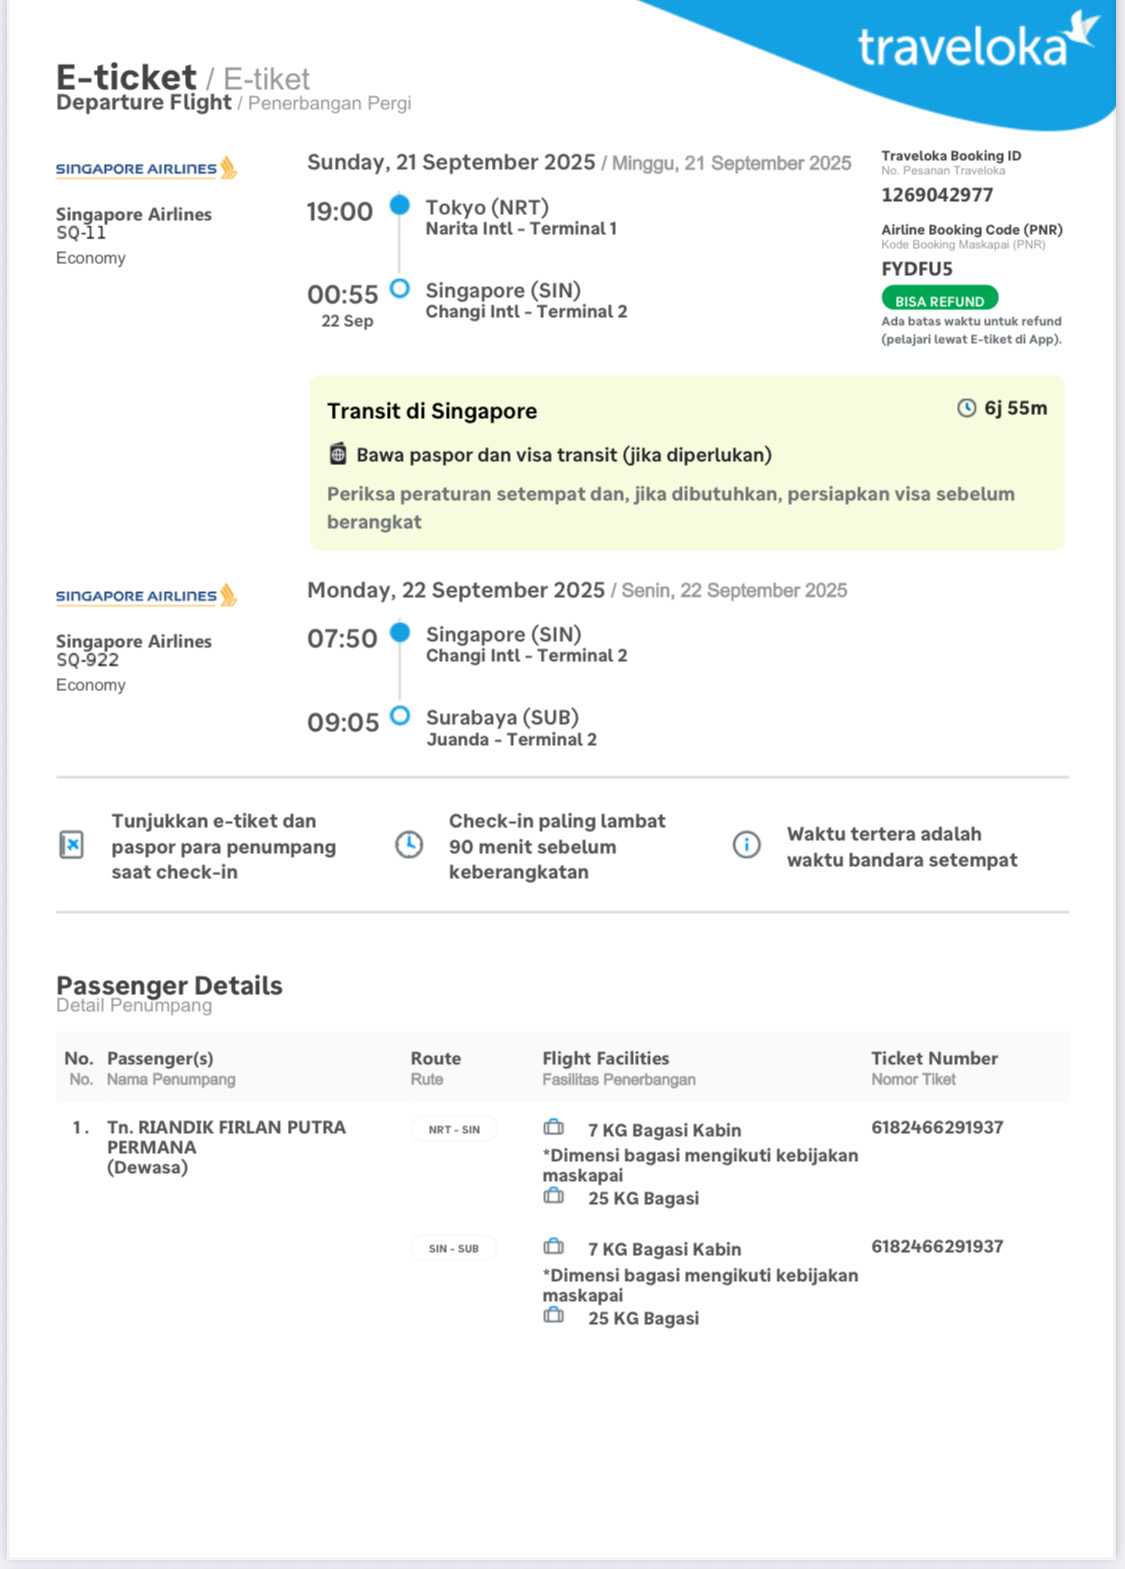
Task: Click the PNR code FYDFU5
Action: pos(917,269)
